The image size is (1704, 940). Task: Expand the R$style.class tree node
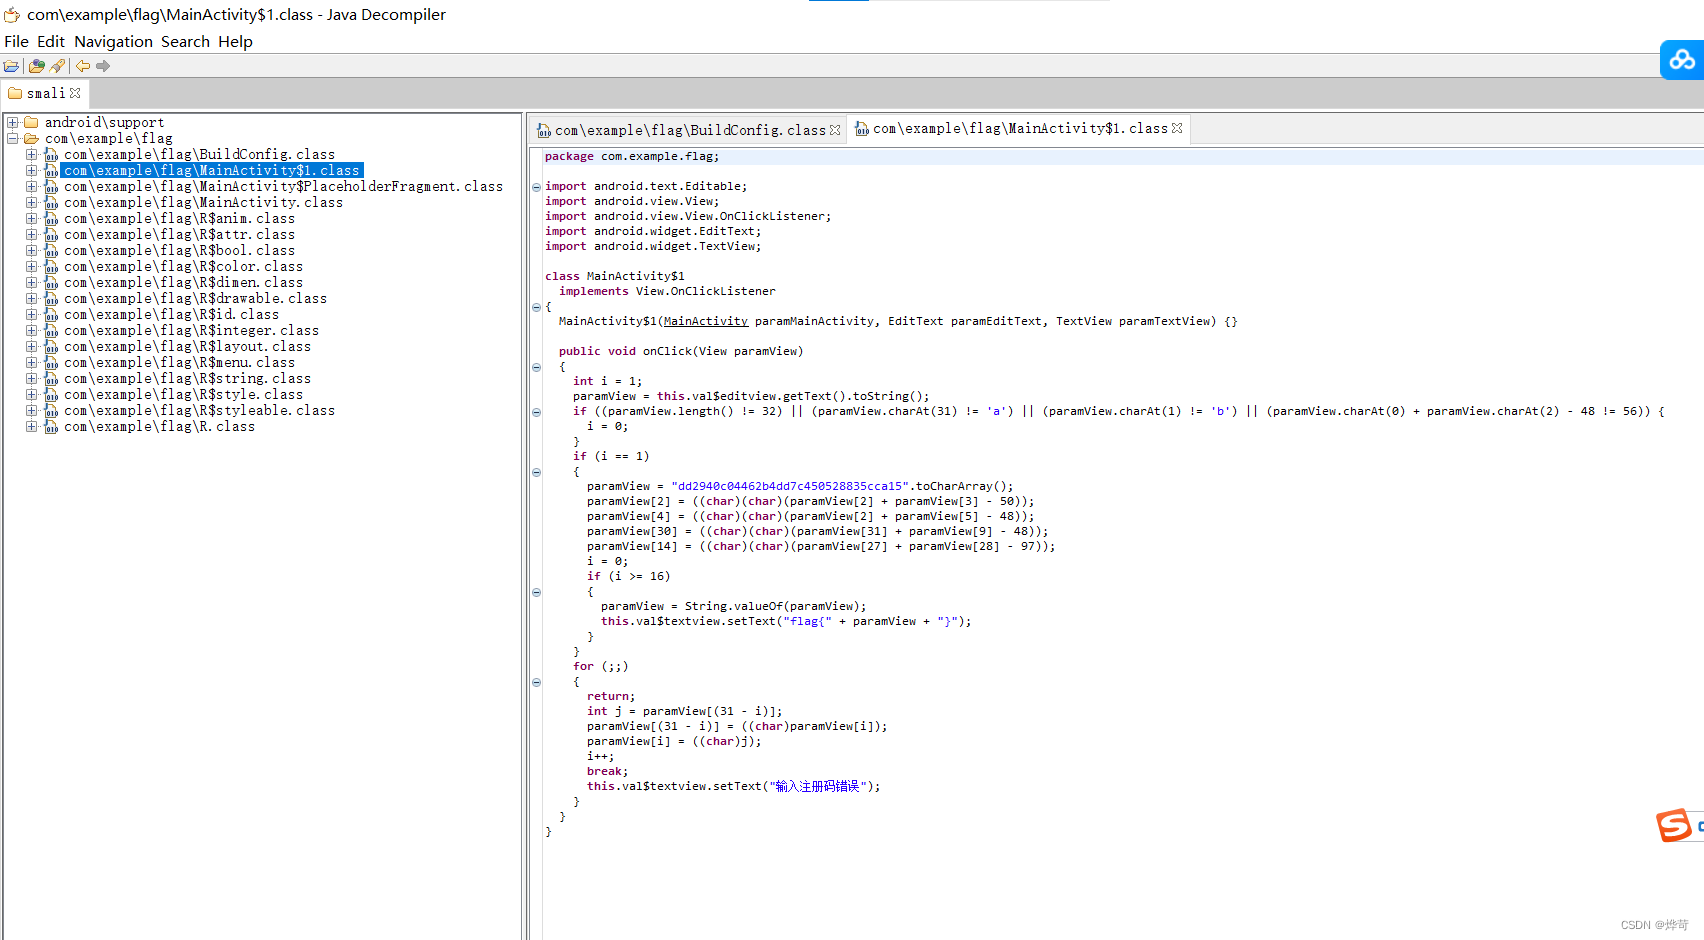coord(32,394)
